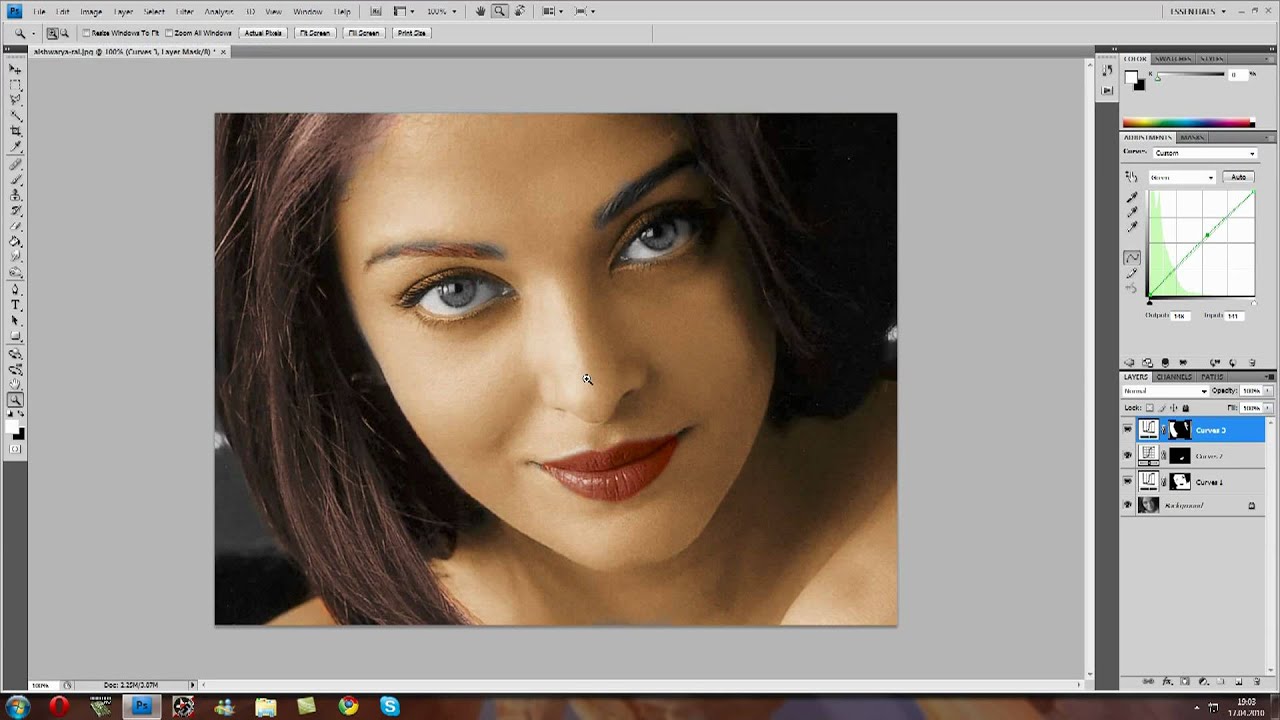Open the Filter menu
Image resolution: width=1280 pixels, height=720 pixels.
(185, 11)
